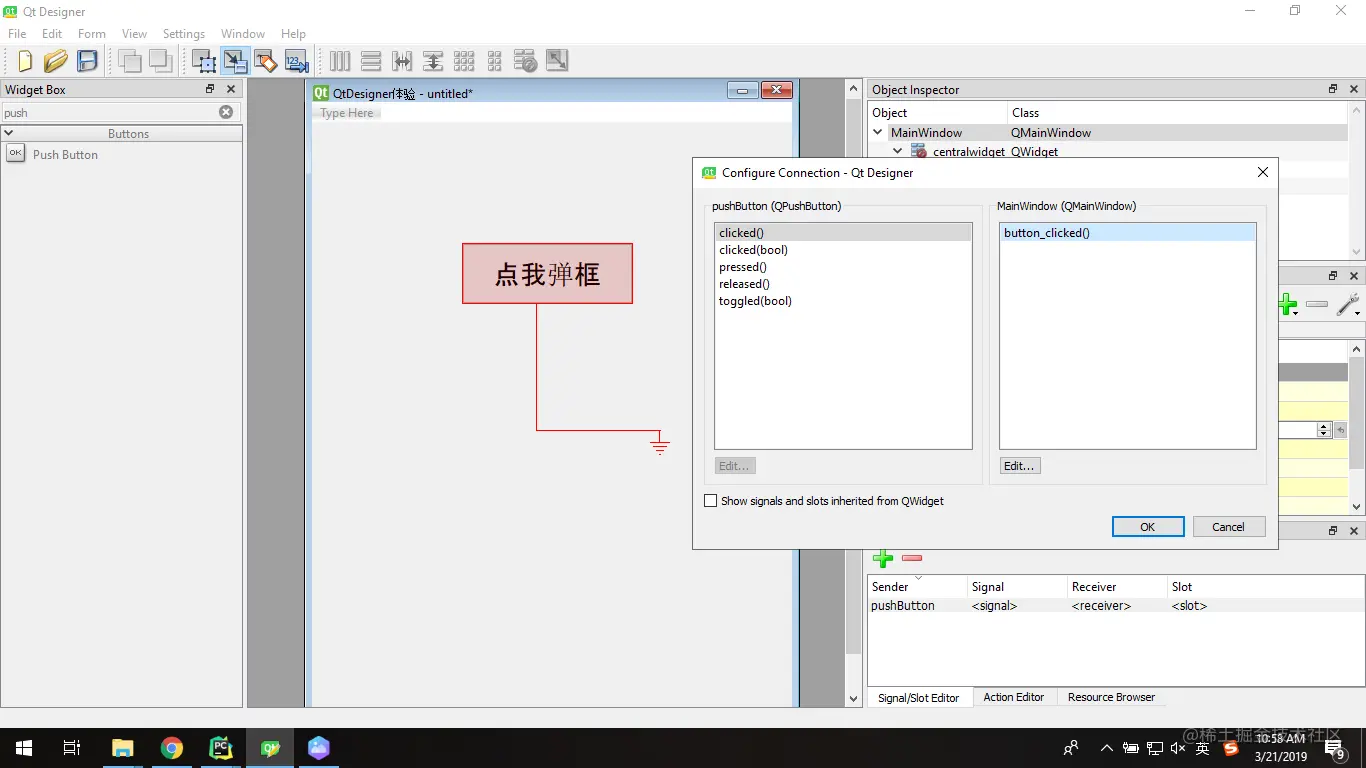Open the Form menu
This screenshot has width=1366, height=768.
point(92,34)
